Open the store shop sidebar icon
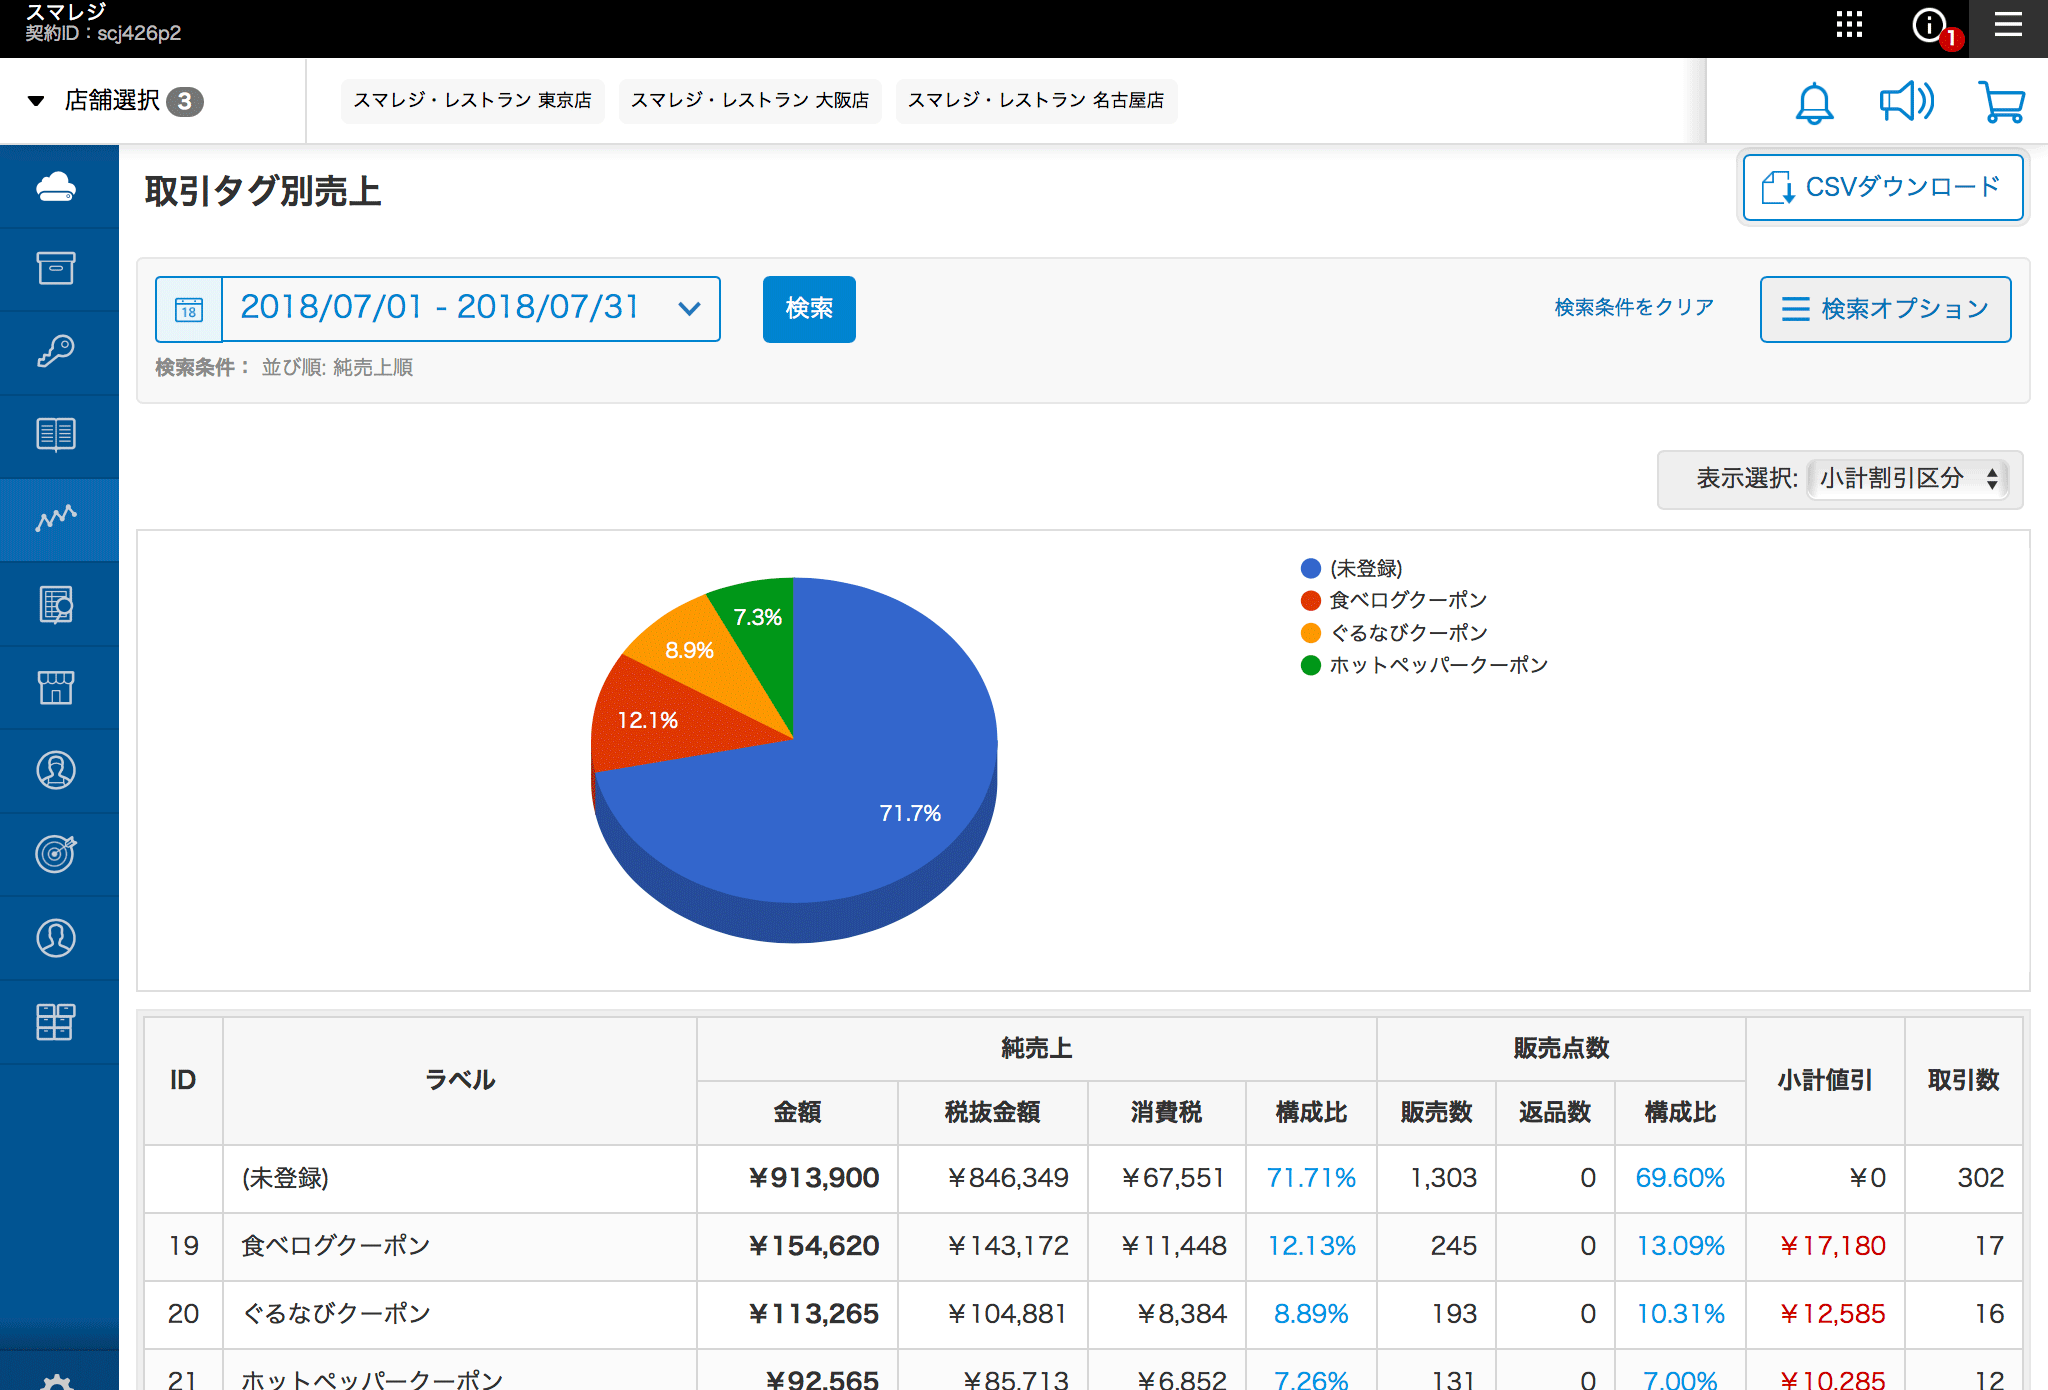The height and width of the screenshot is (1390, 2048). pos(56,687)
